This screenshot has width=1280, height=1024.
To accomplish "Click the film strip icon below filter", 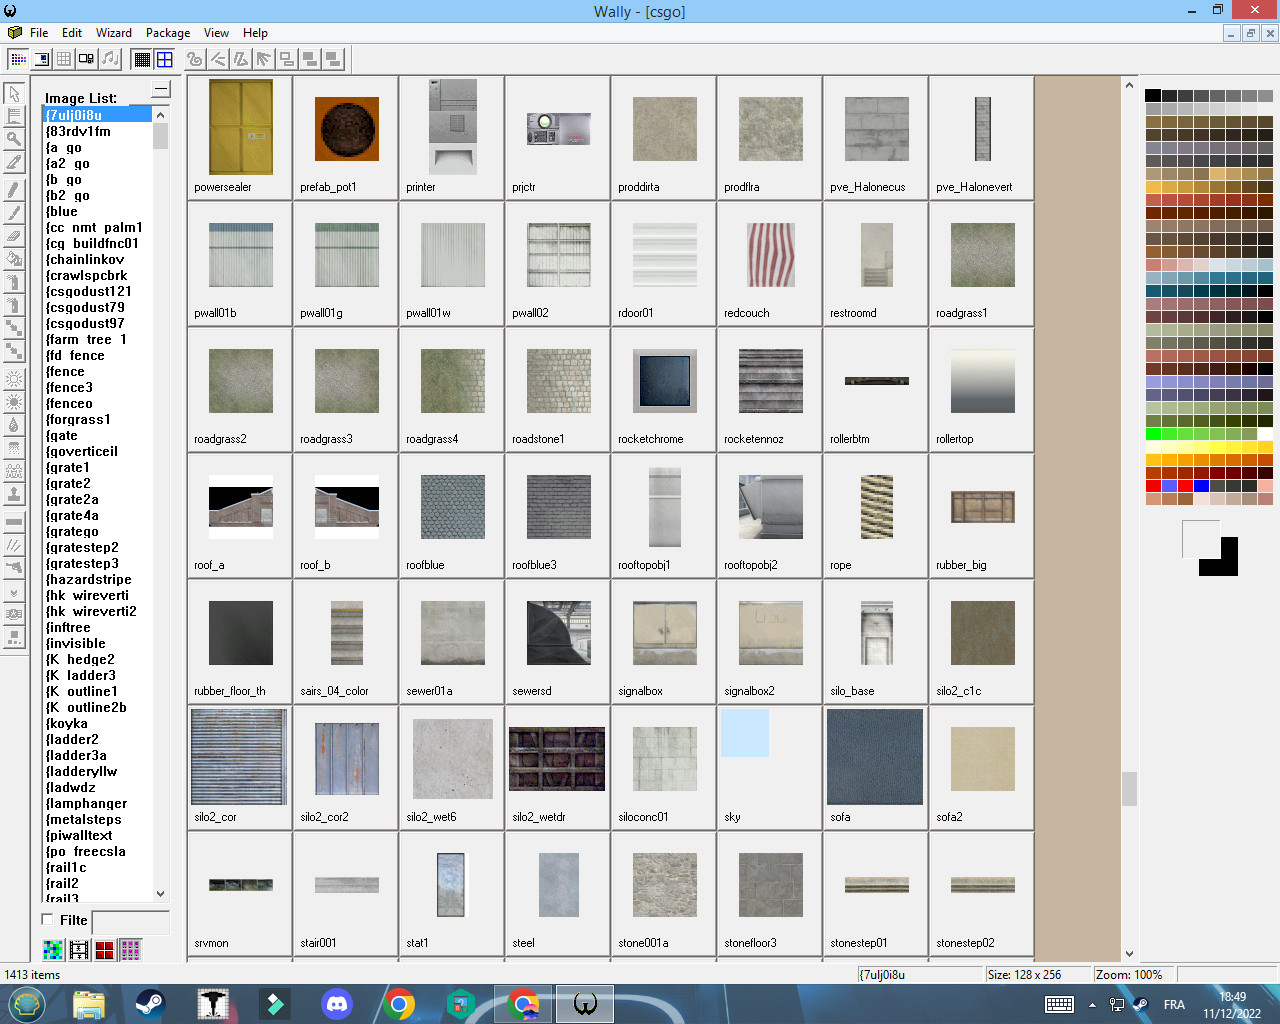I will click(x=79, y=950).
